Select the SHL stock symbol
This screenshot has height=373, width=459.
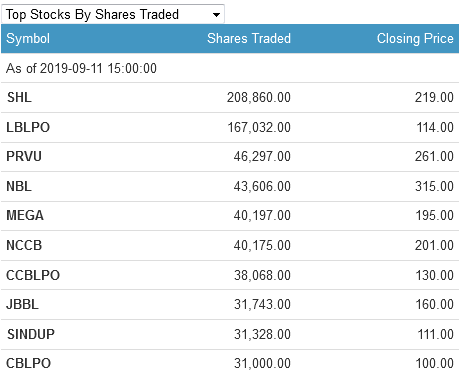coord(19,97)
